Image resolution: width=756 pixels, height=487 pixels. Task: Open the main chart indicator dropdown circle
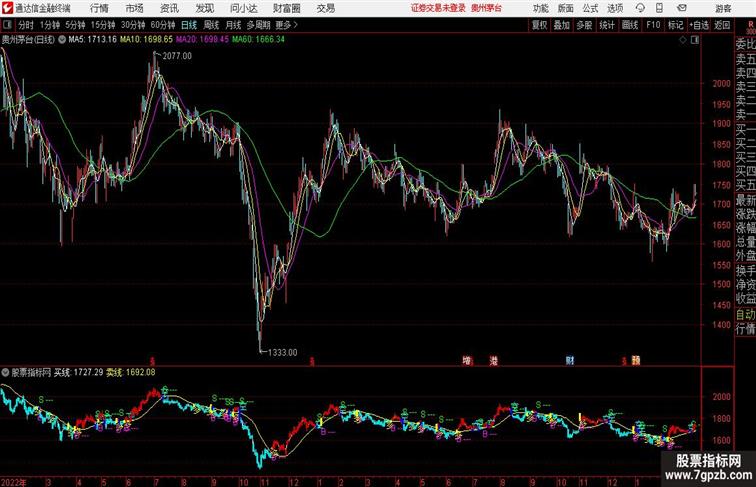[x=62, y=40]
